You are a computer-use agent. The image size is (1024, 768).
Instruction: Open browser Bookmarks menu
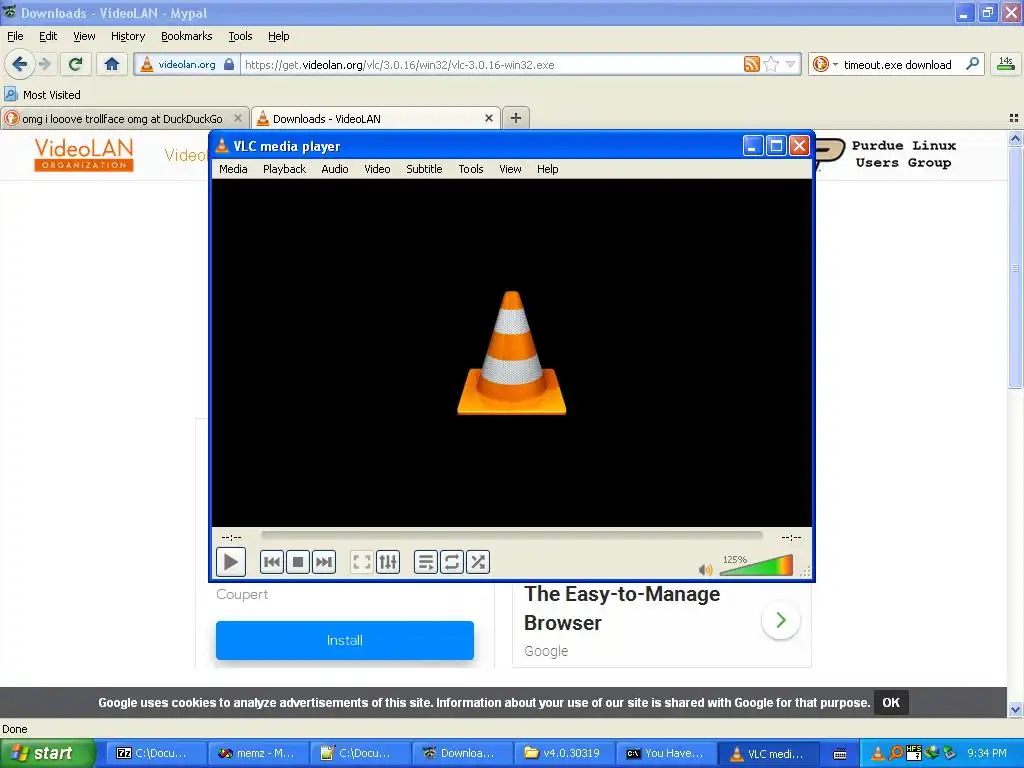(187, 37)
